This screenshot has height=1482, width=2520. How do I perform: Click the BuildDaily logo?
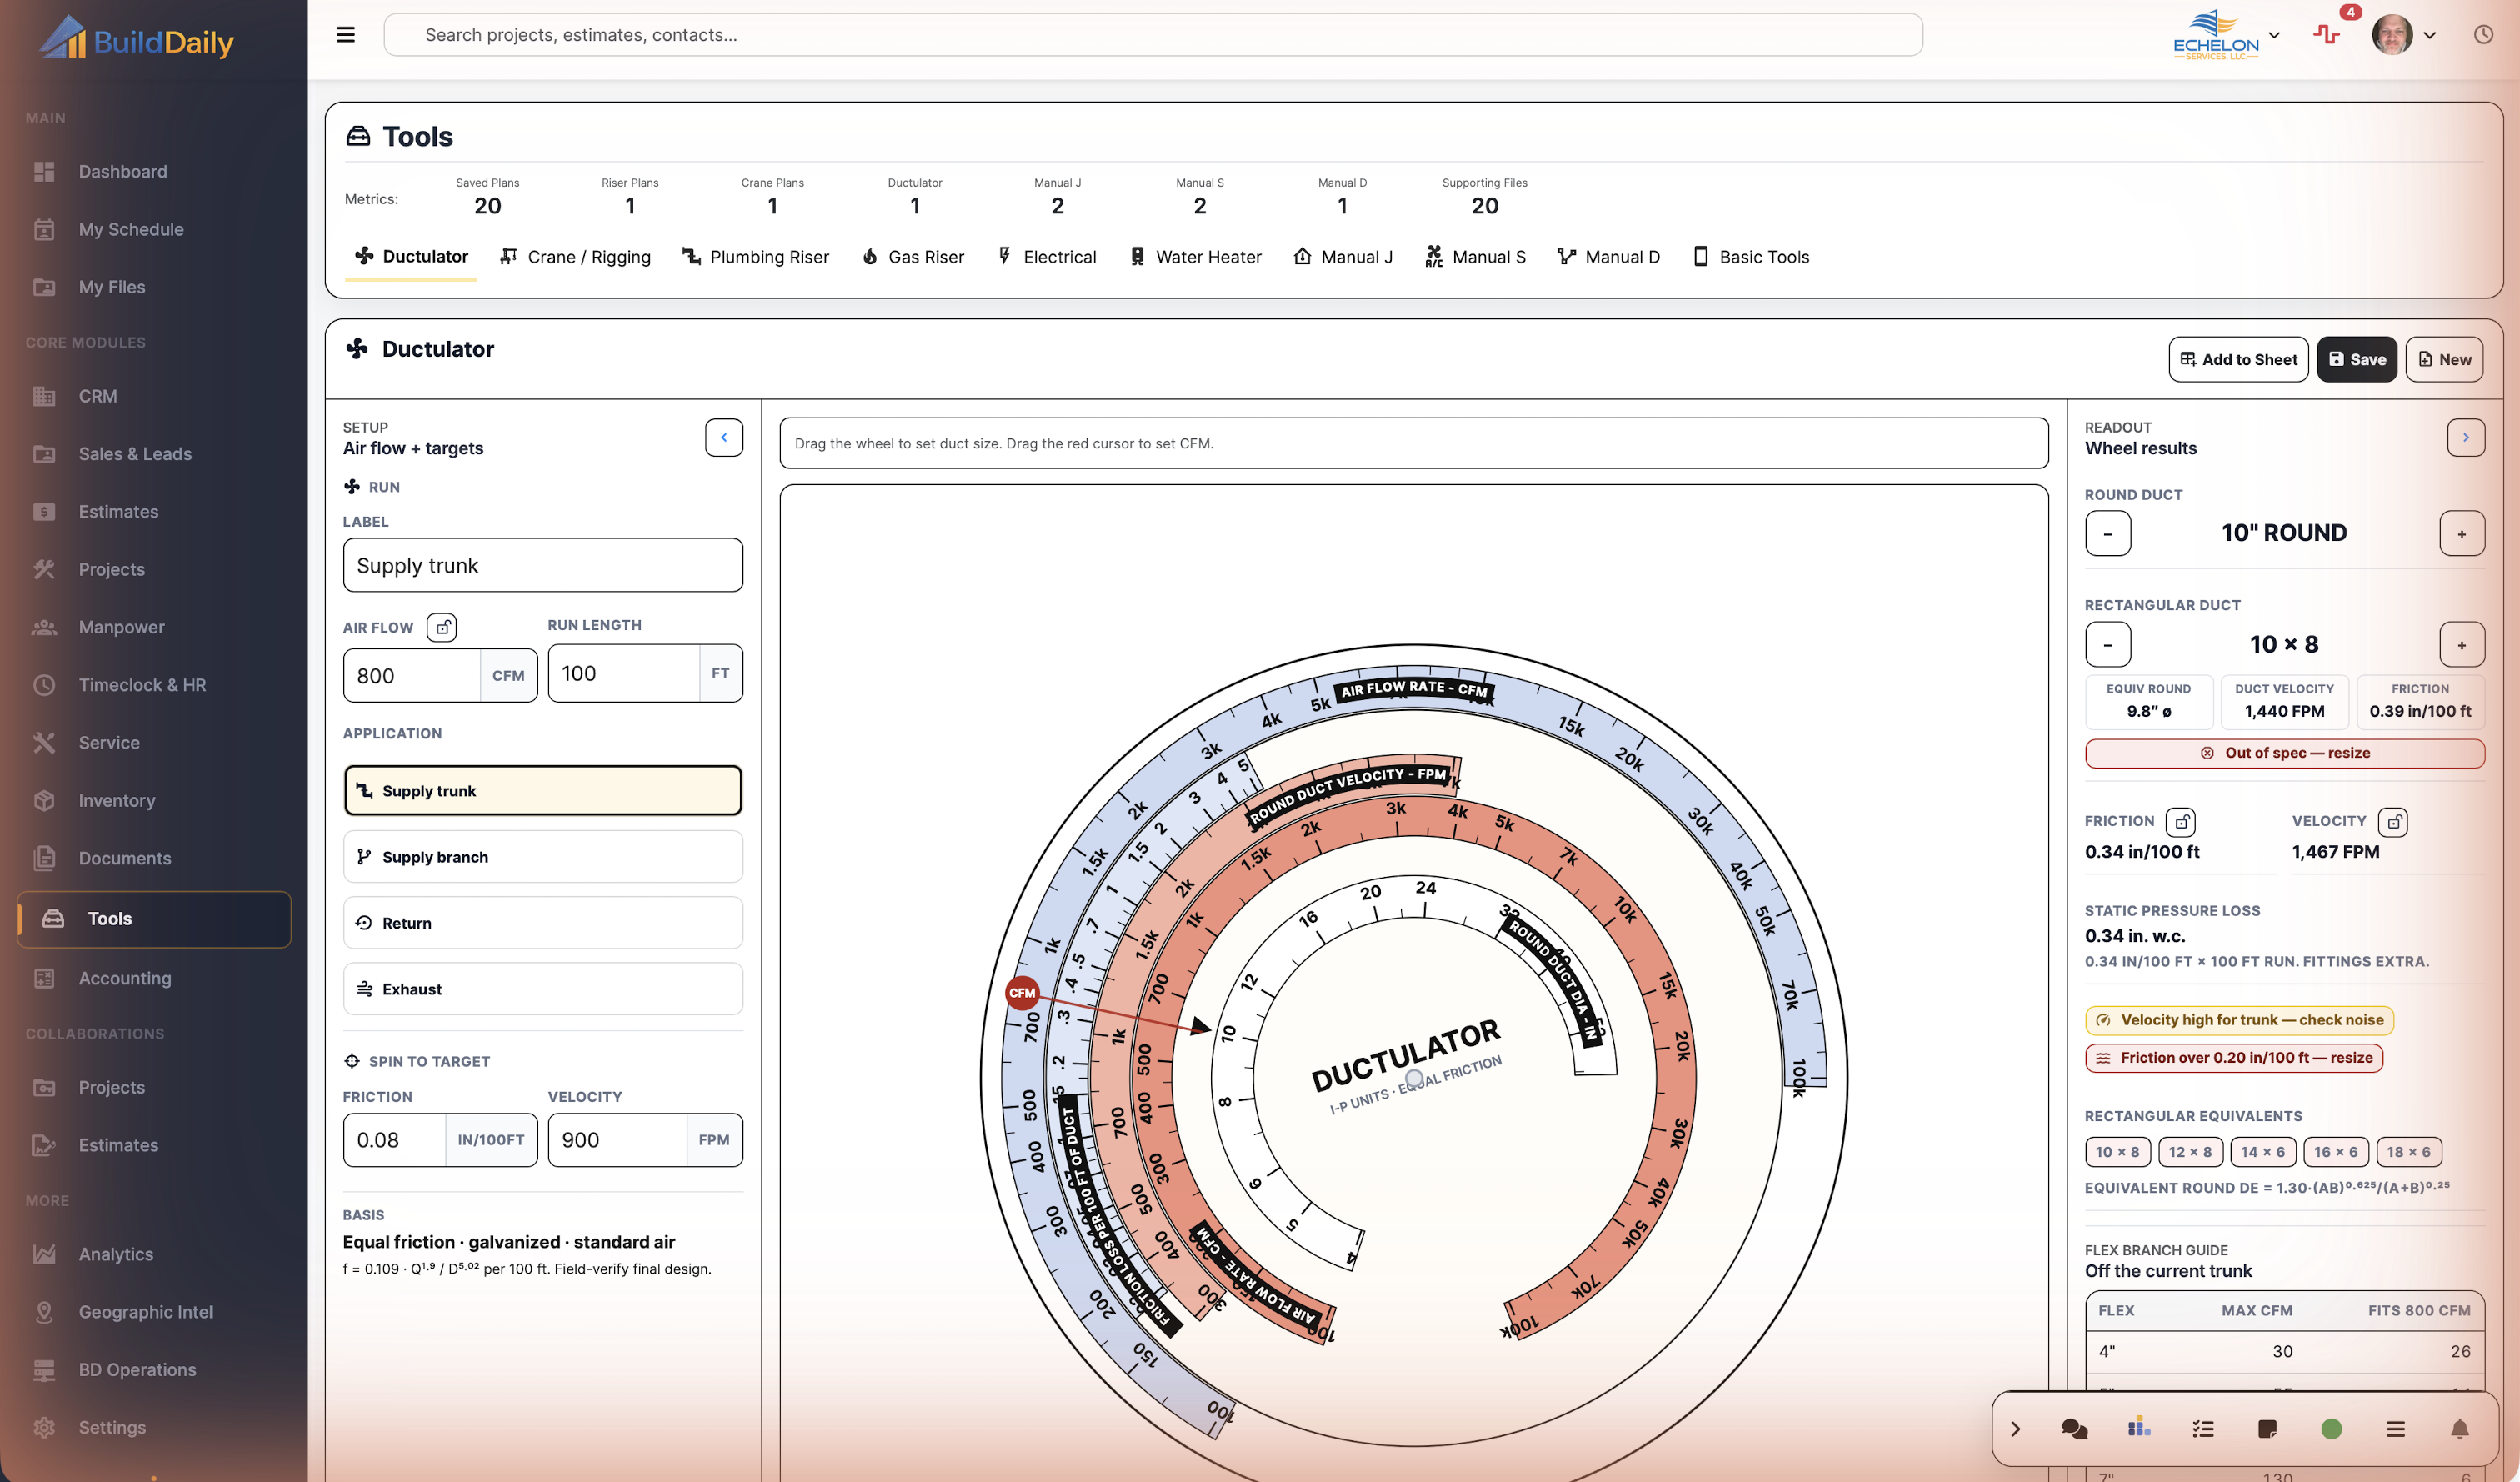pos(136,39)
